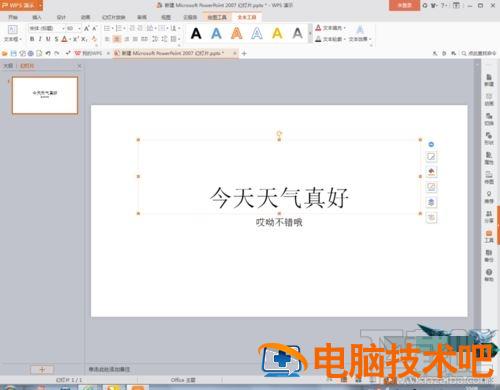The width and height of the screenshot is (500, 390).
Task: Open the New pane in right sidebar
Action: coord(489,80)
